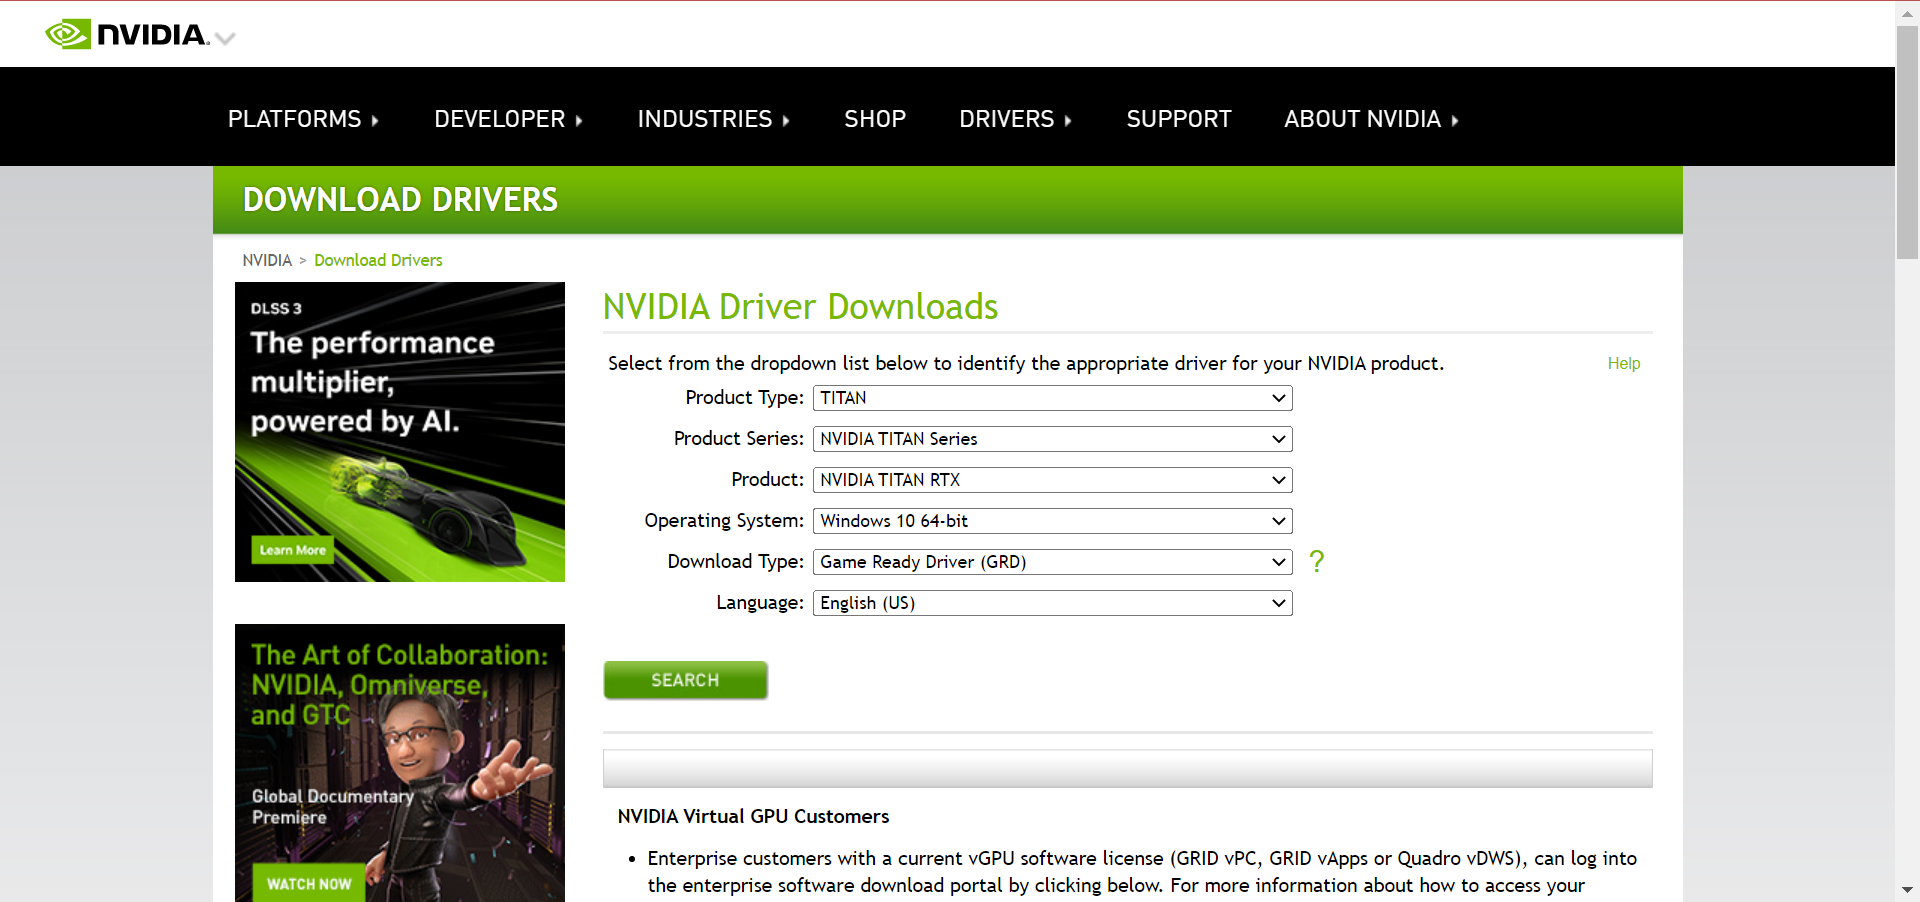Click the Download Drivers breadcrumb link
Image resolution: width=1920 pixels, height=902 pixels.
[x=378, y=260]
